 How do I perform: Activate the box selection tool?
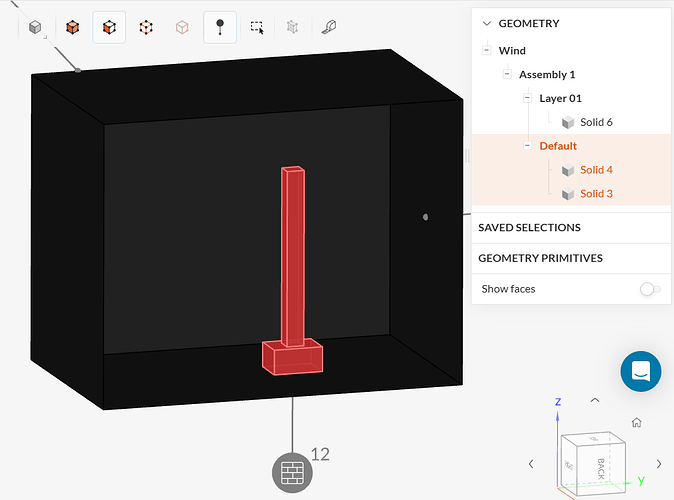[257, 28]
